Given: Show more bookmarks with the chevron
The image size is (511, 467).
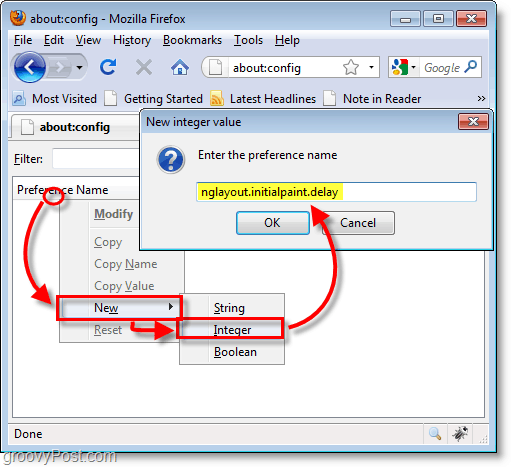Looking at the screenshot, I should click(481, 99).
